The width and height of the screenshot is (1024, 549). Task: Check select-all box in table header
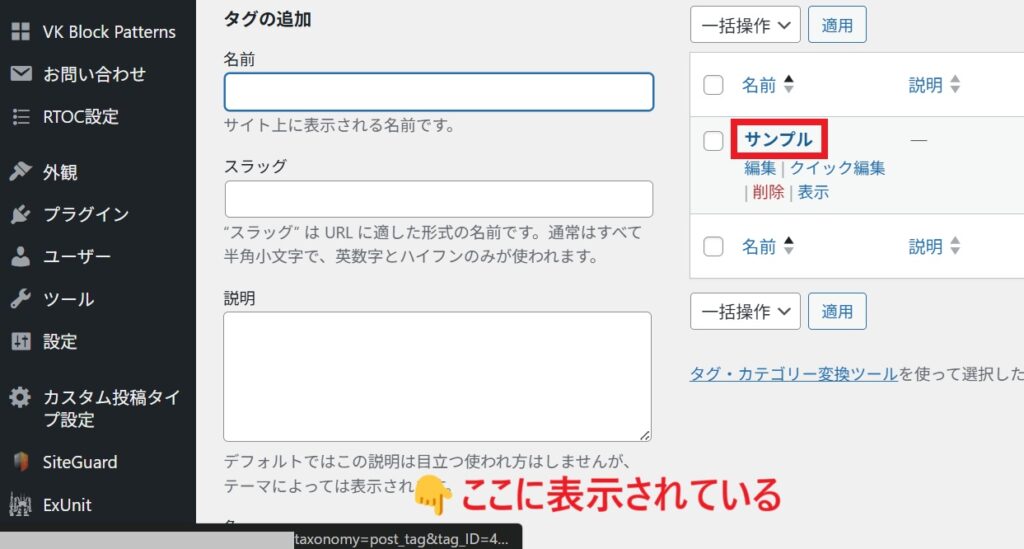click(x=713, y=85)
